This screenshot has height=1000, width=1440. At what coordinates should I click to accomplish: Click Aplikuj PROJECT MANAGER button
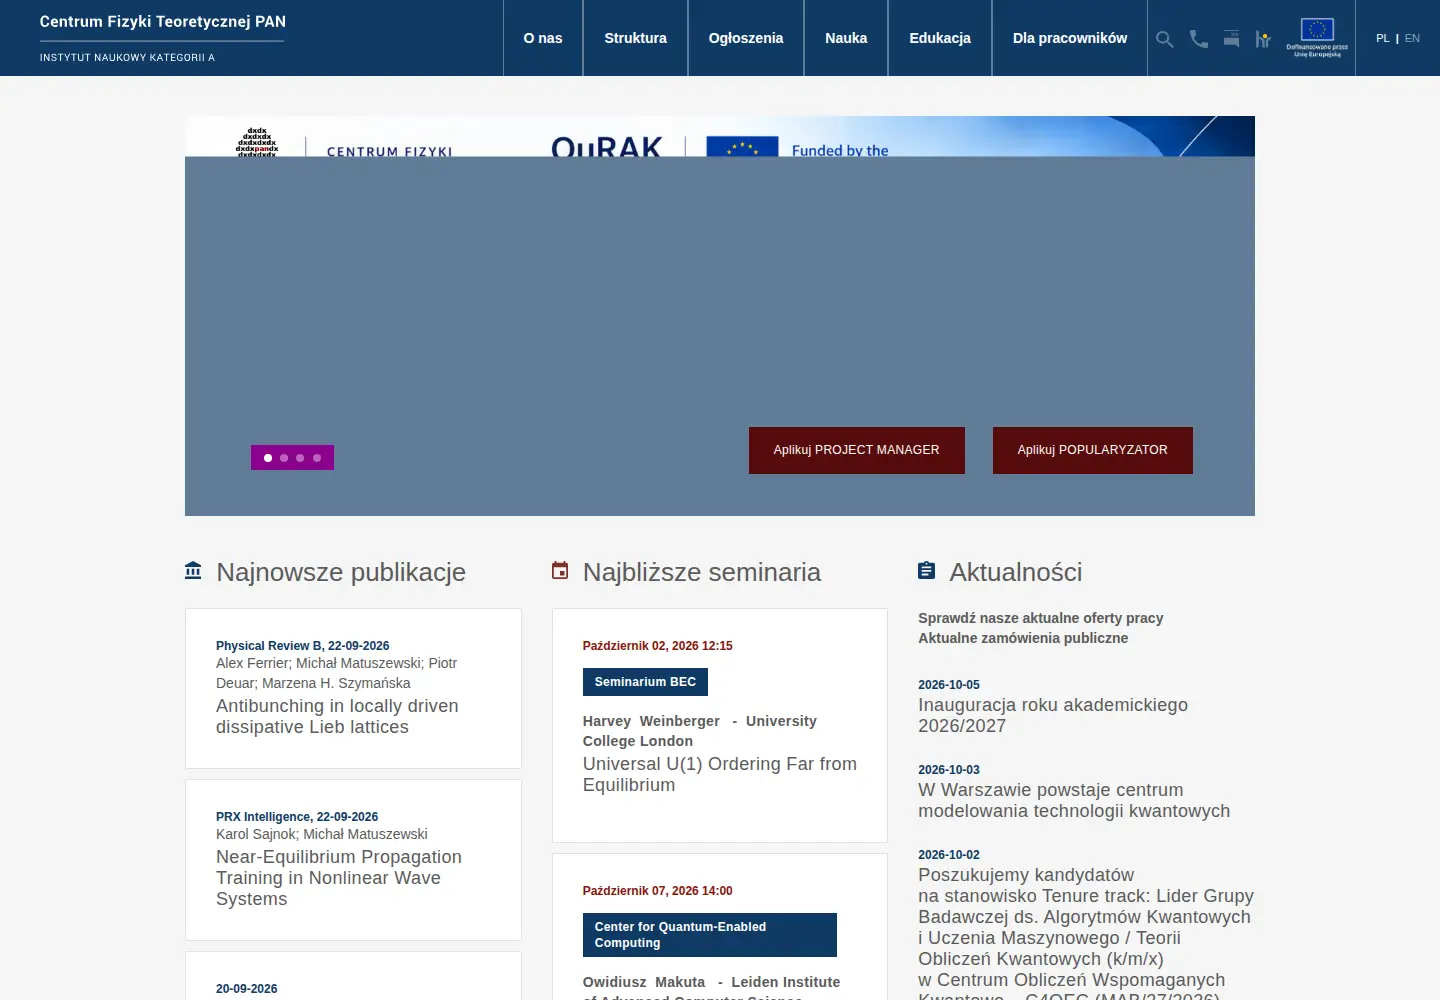pos(857,450)
